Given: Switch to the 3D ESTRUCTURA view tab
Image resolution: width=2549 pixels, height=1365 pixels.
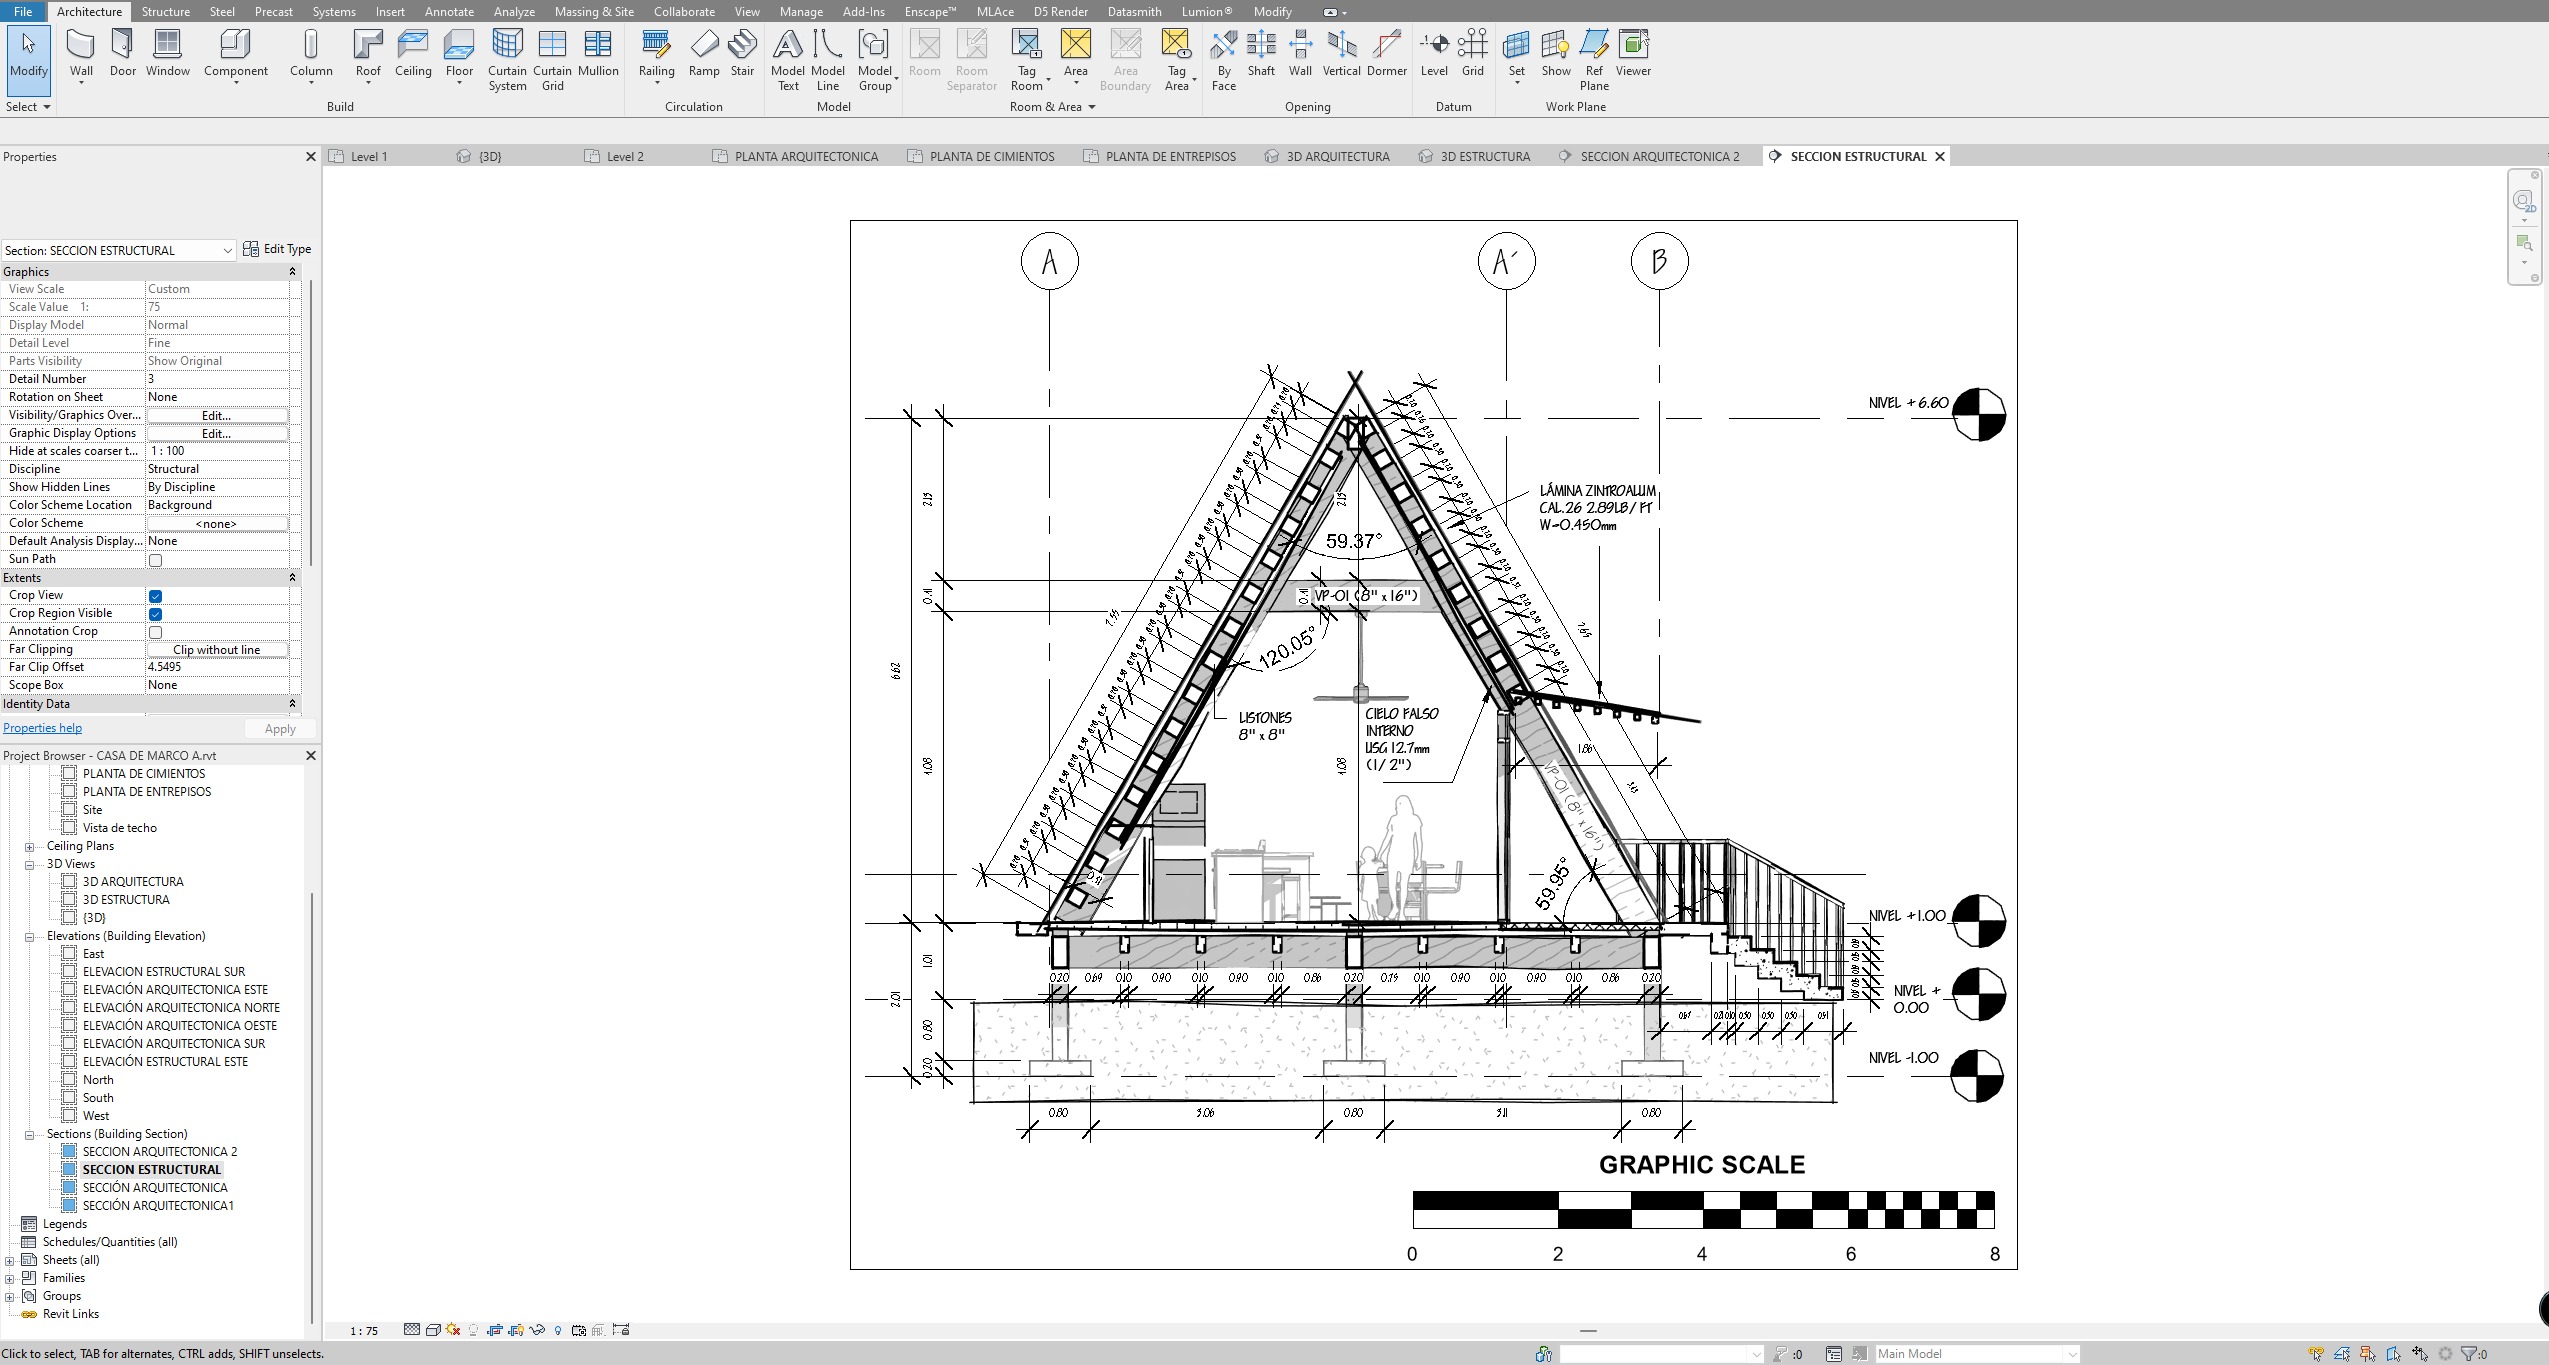Looking at the screenshot, I should pyautogui.click(x=1474, y=156).
